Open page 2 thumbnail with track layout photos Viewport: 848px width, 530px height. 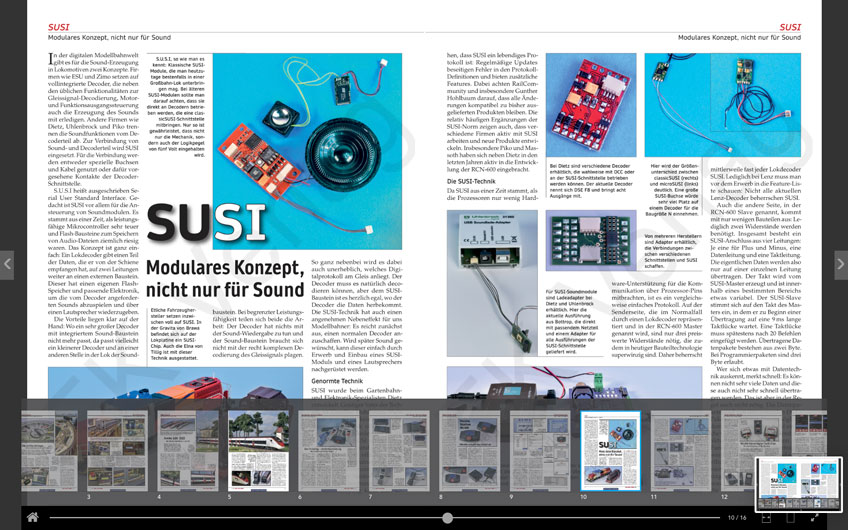49,450
